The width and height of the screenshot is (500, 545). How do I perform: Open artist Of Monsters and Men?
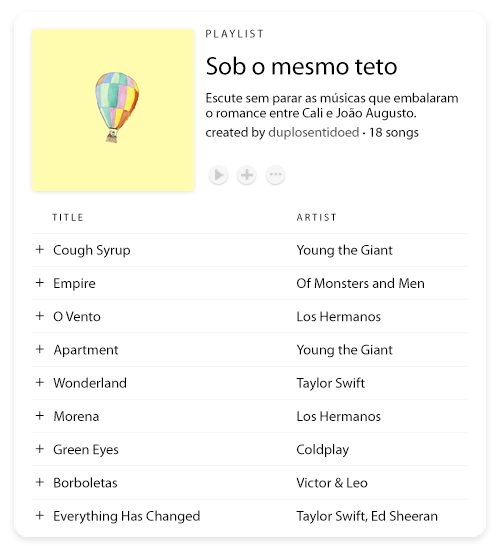coord(360,283)
